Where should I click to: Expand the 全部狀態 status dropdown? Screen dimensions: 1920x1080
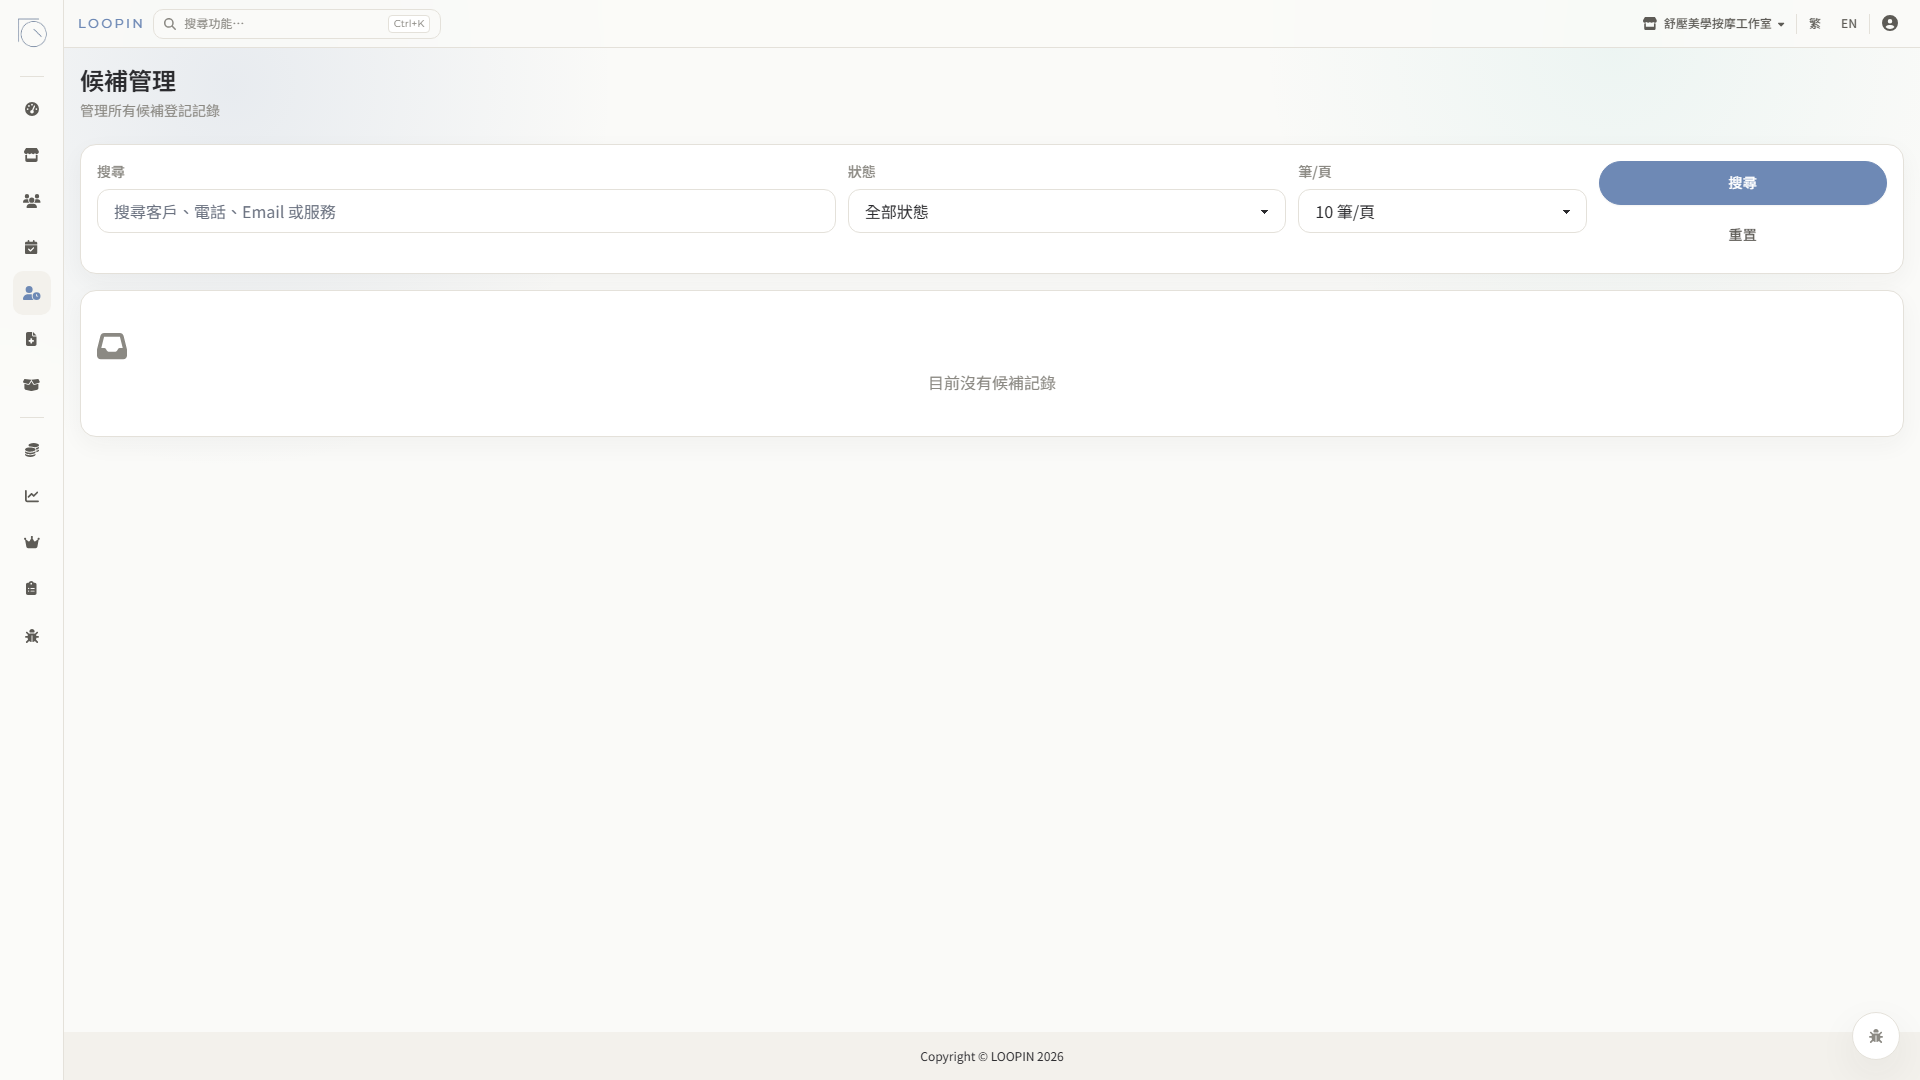point(1067,211)
